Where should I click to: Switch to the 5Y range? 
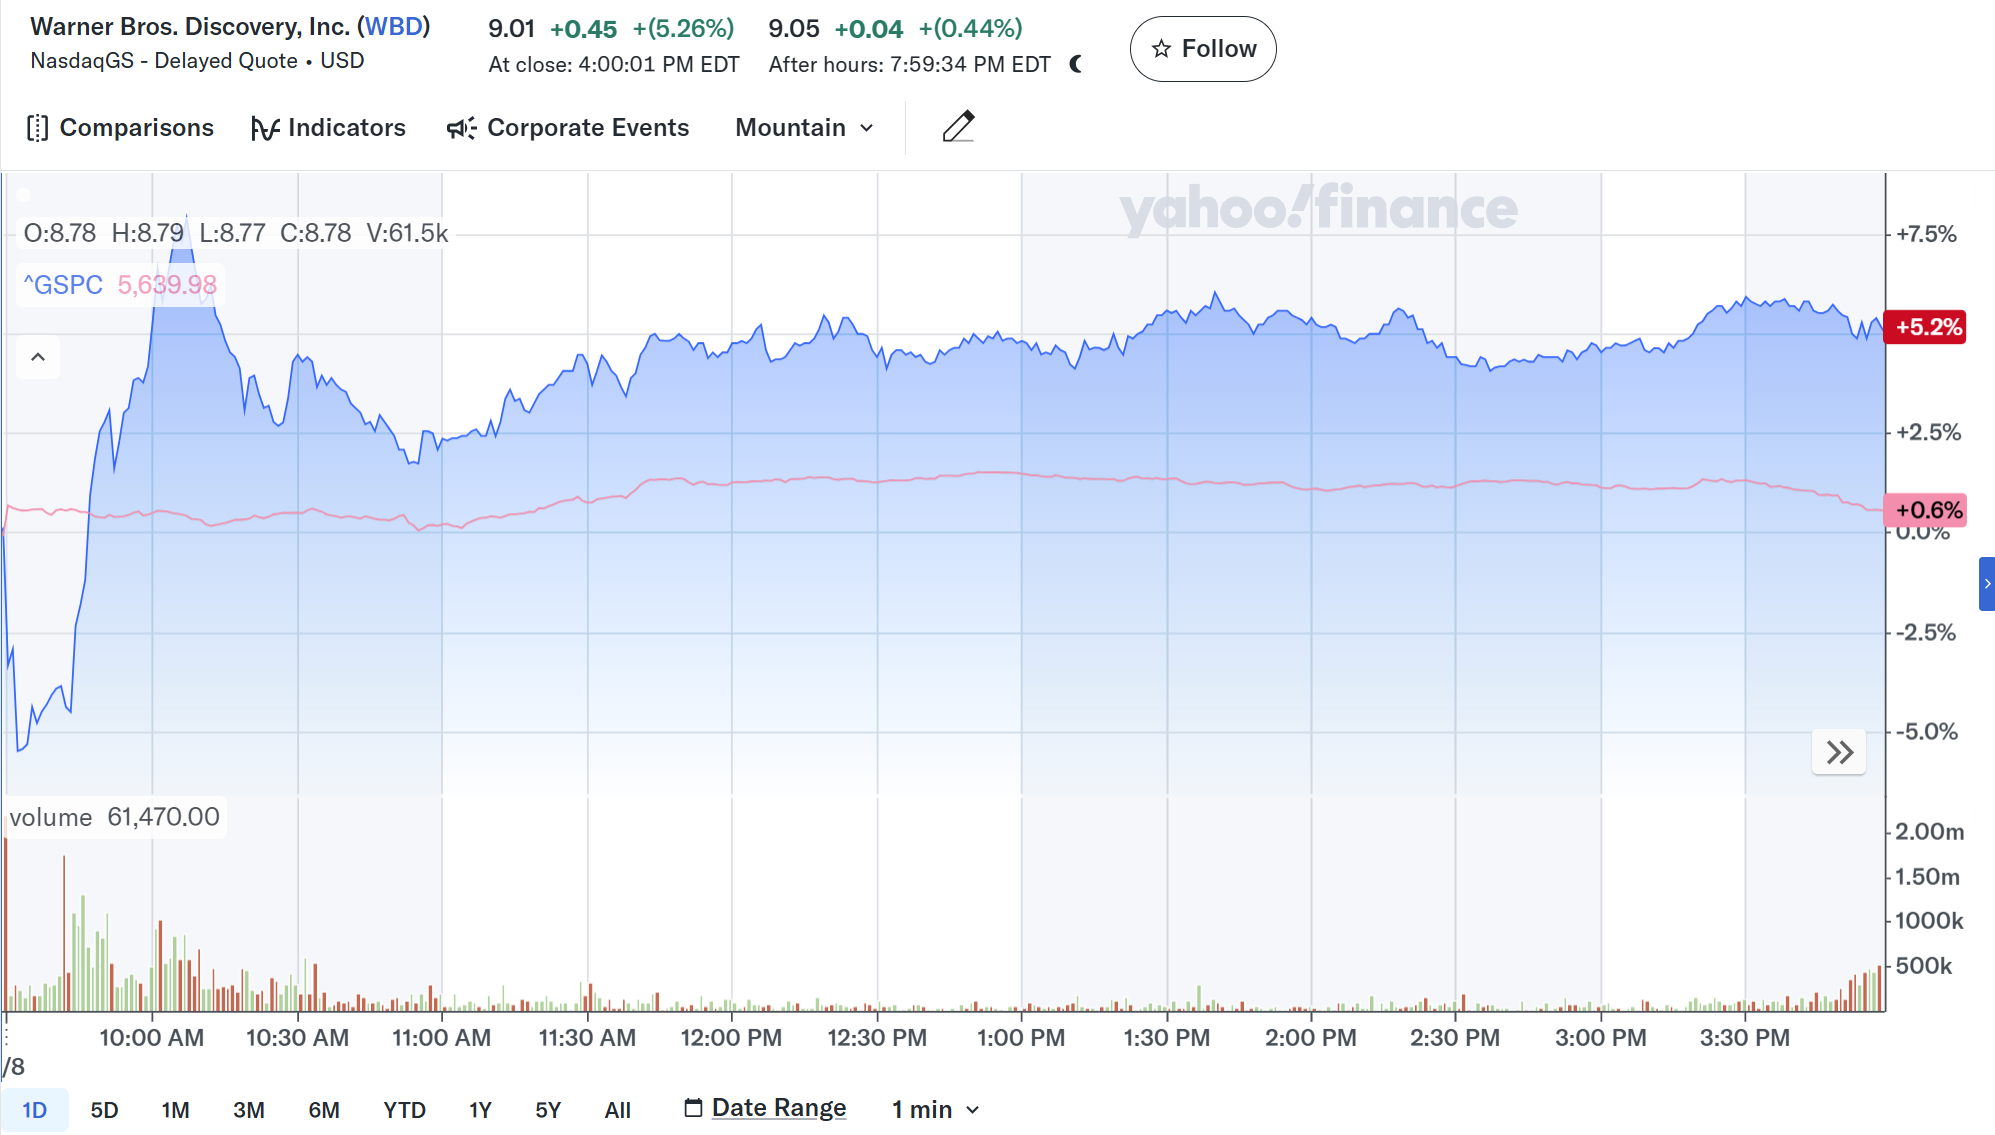548,1110
